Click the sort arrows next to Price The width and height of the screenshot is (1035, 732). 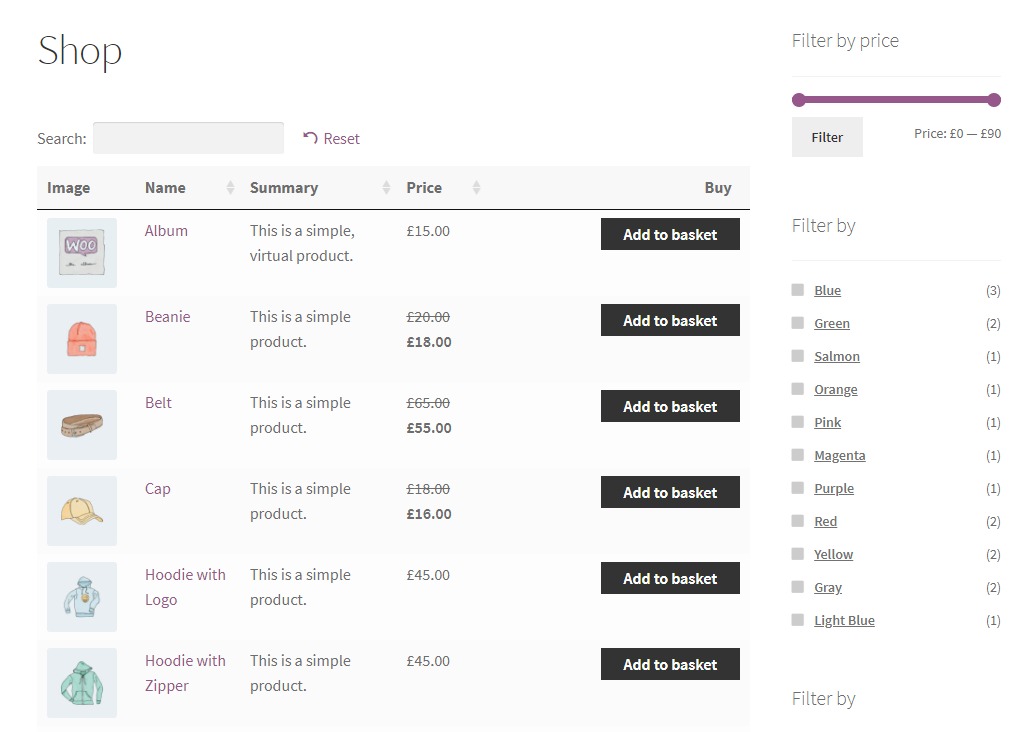(x=474, y=187)
